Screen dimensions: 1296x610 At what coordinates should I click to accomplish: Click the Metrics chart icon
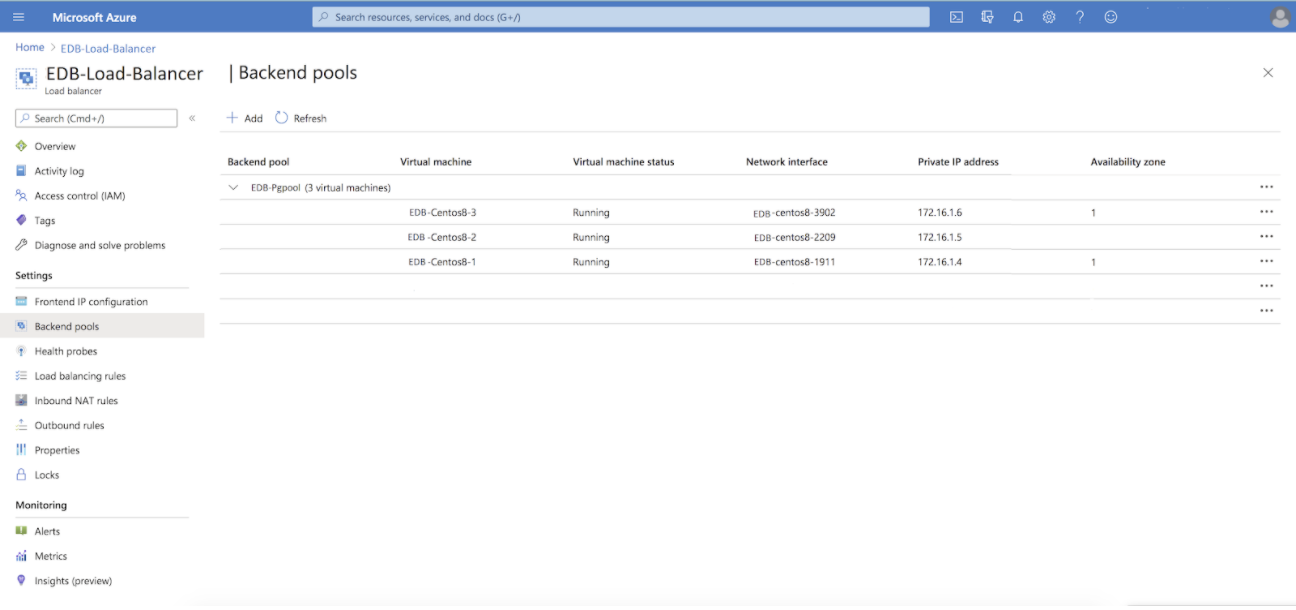[x=21, y=556]
